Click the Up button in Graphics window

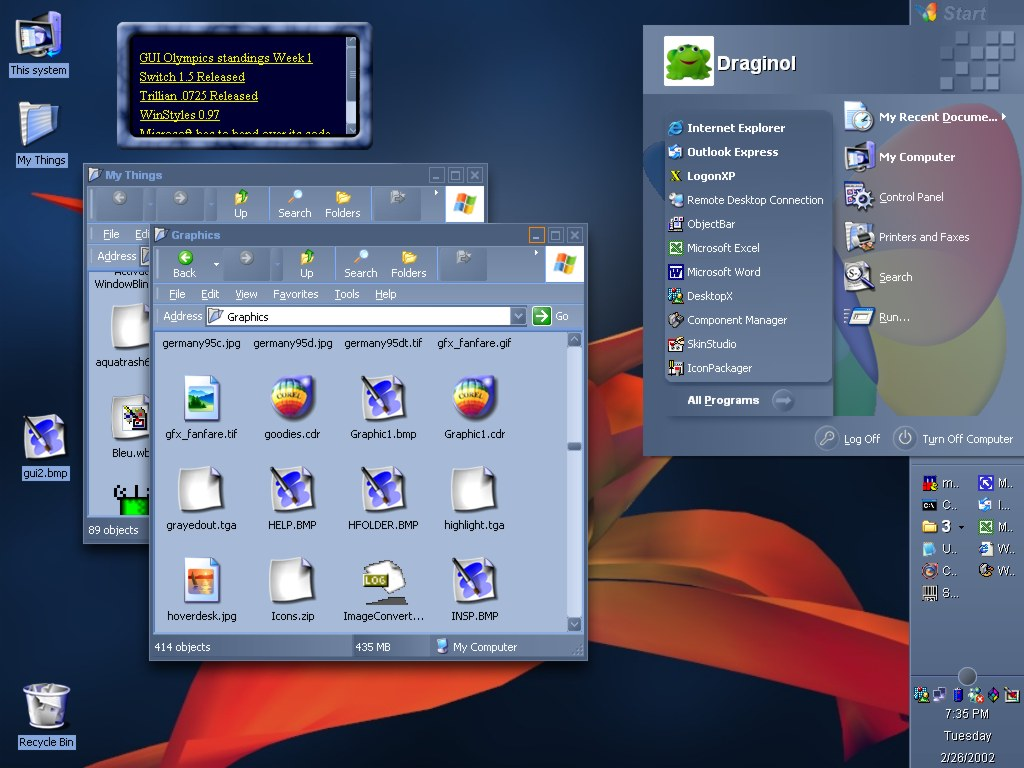coord(306,264)
